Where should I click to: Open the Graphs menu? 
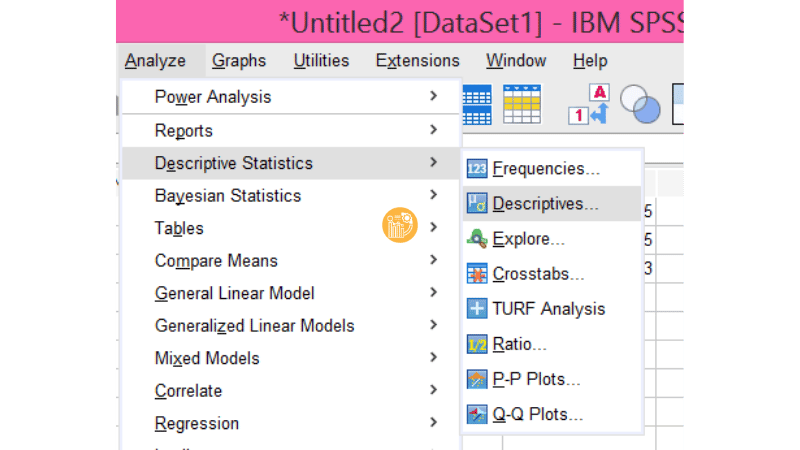click(239, 61)
